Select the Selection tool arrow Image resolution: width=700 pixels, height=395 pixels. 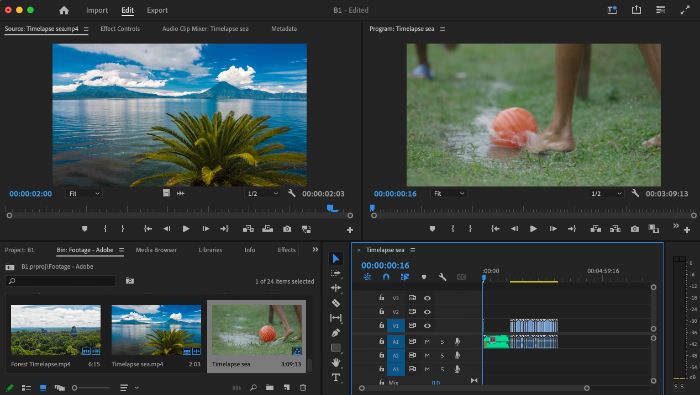[336, 258]
